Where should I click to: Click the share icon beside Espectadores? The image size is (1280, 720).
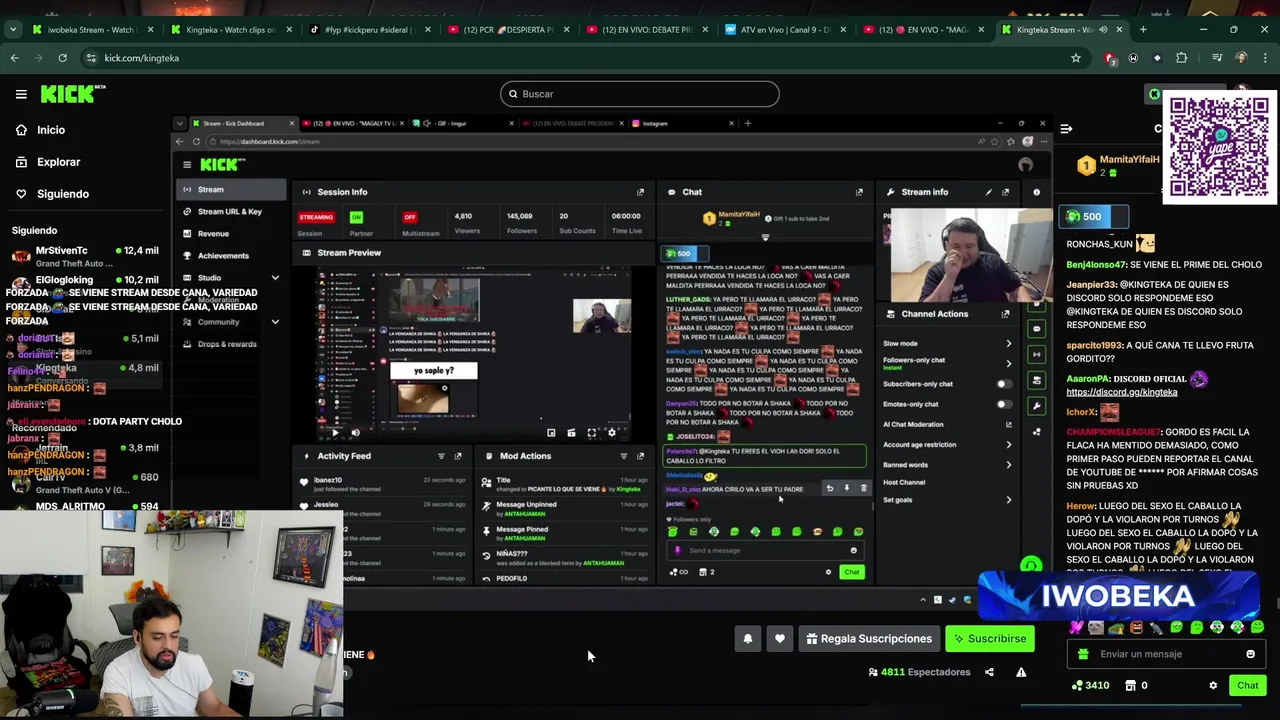pos(989,672)
